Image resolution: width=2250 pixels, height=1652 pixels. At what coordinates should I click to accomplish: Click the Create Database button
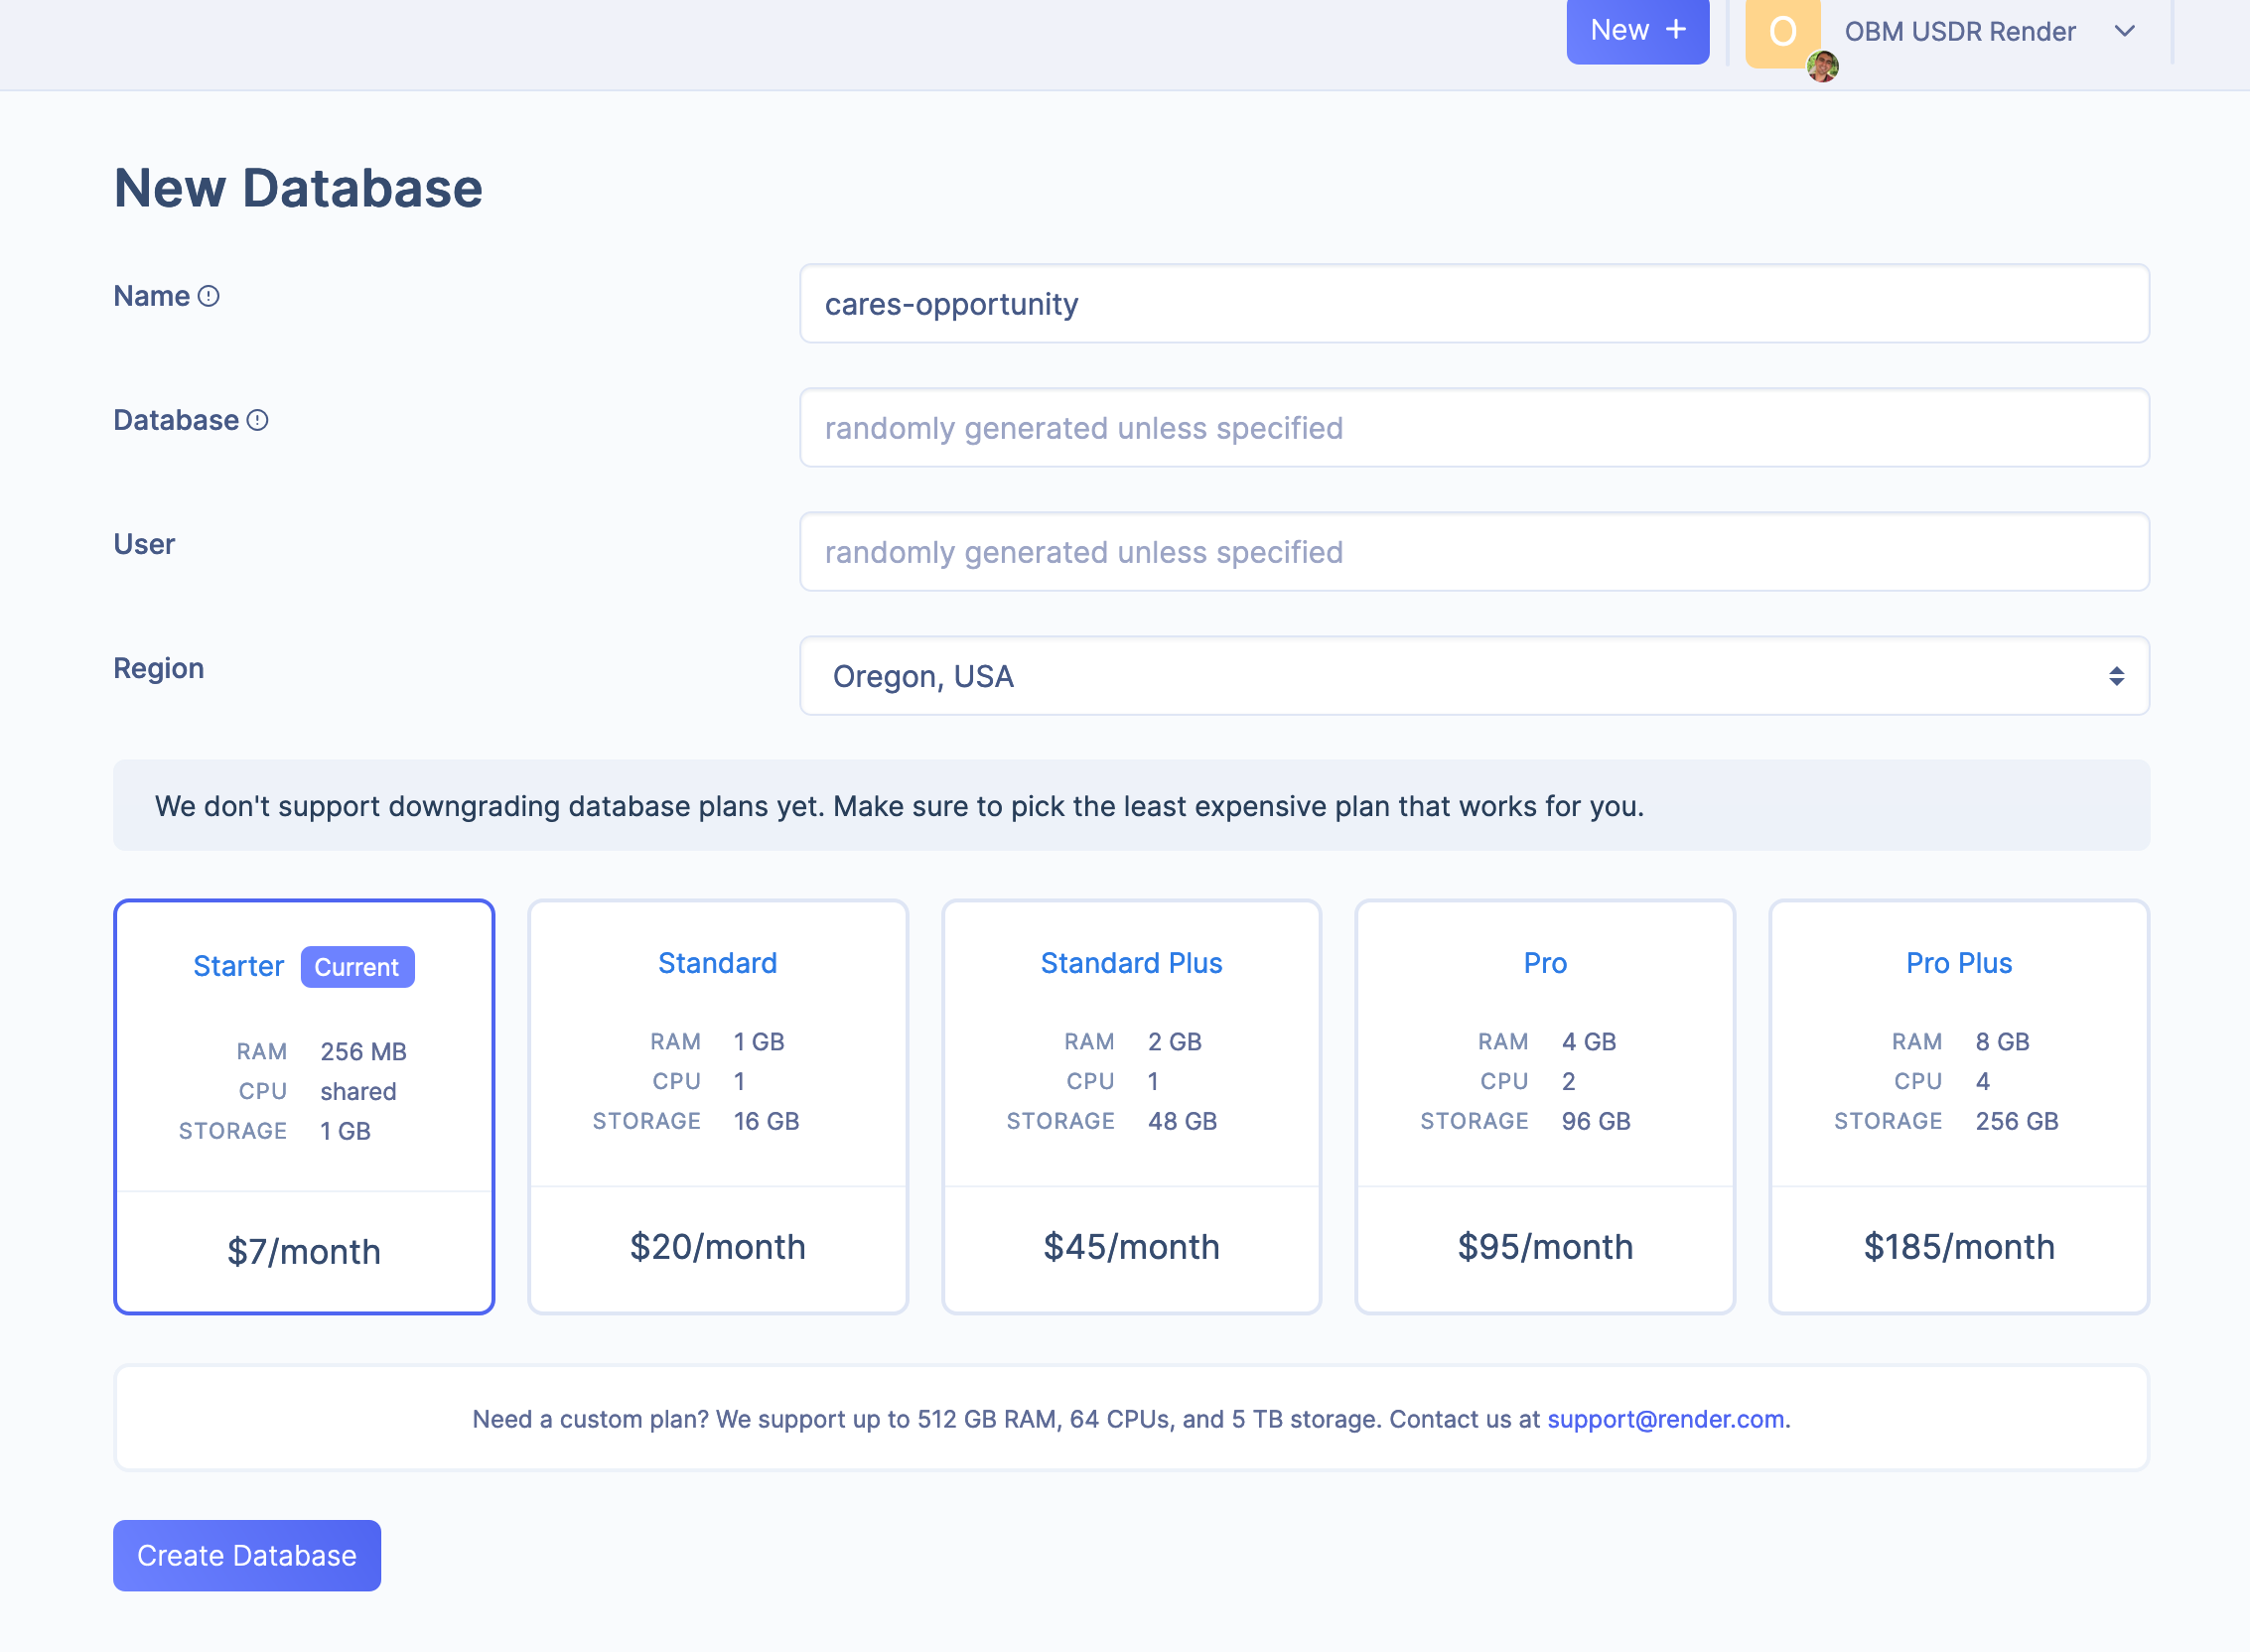point(246,1555)
